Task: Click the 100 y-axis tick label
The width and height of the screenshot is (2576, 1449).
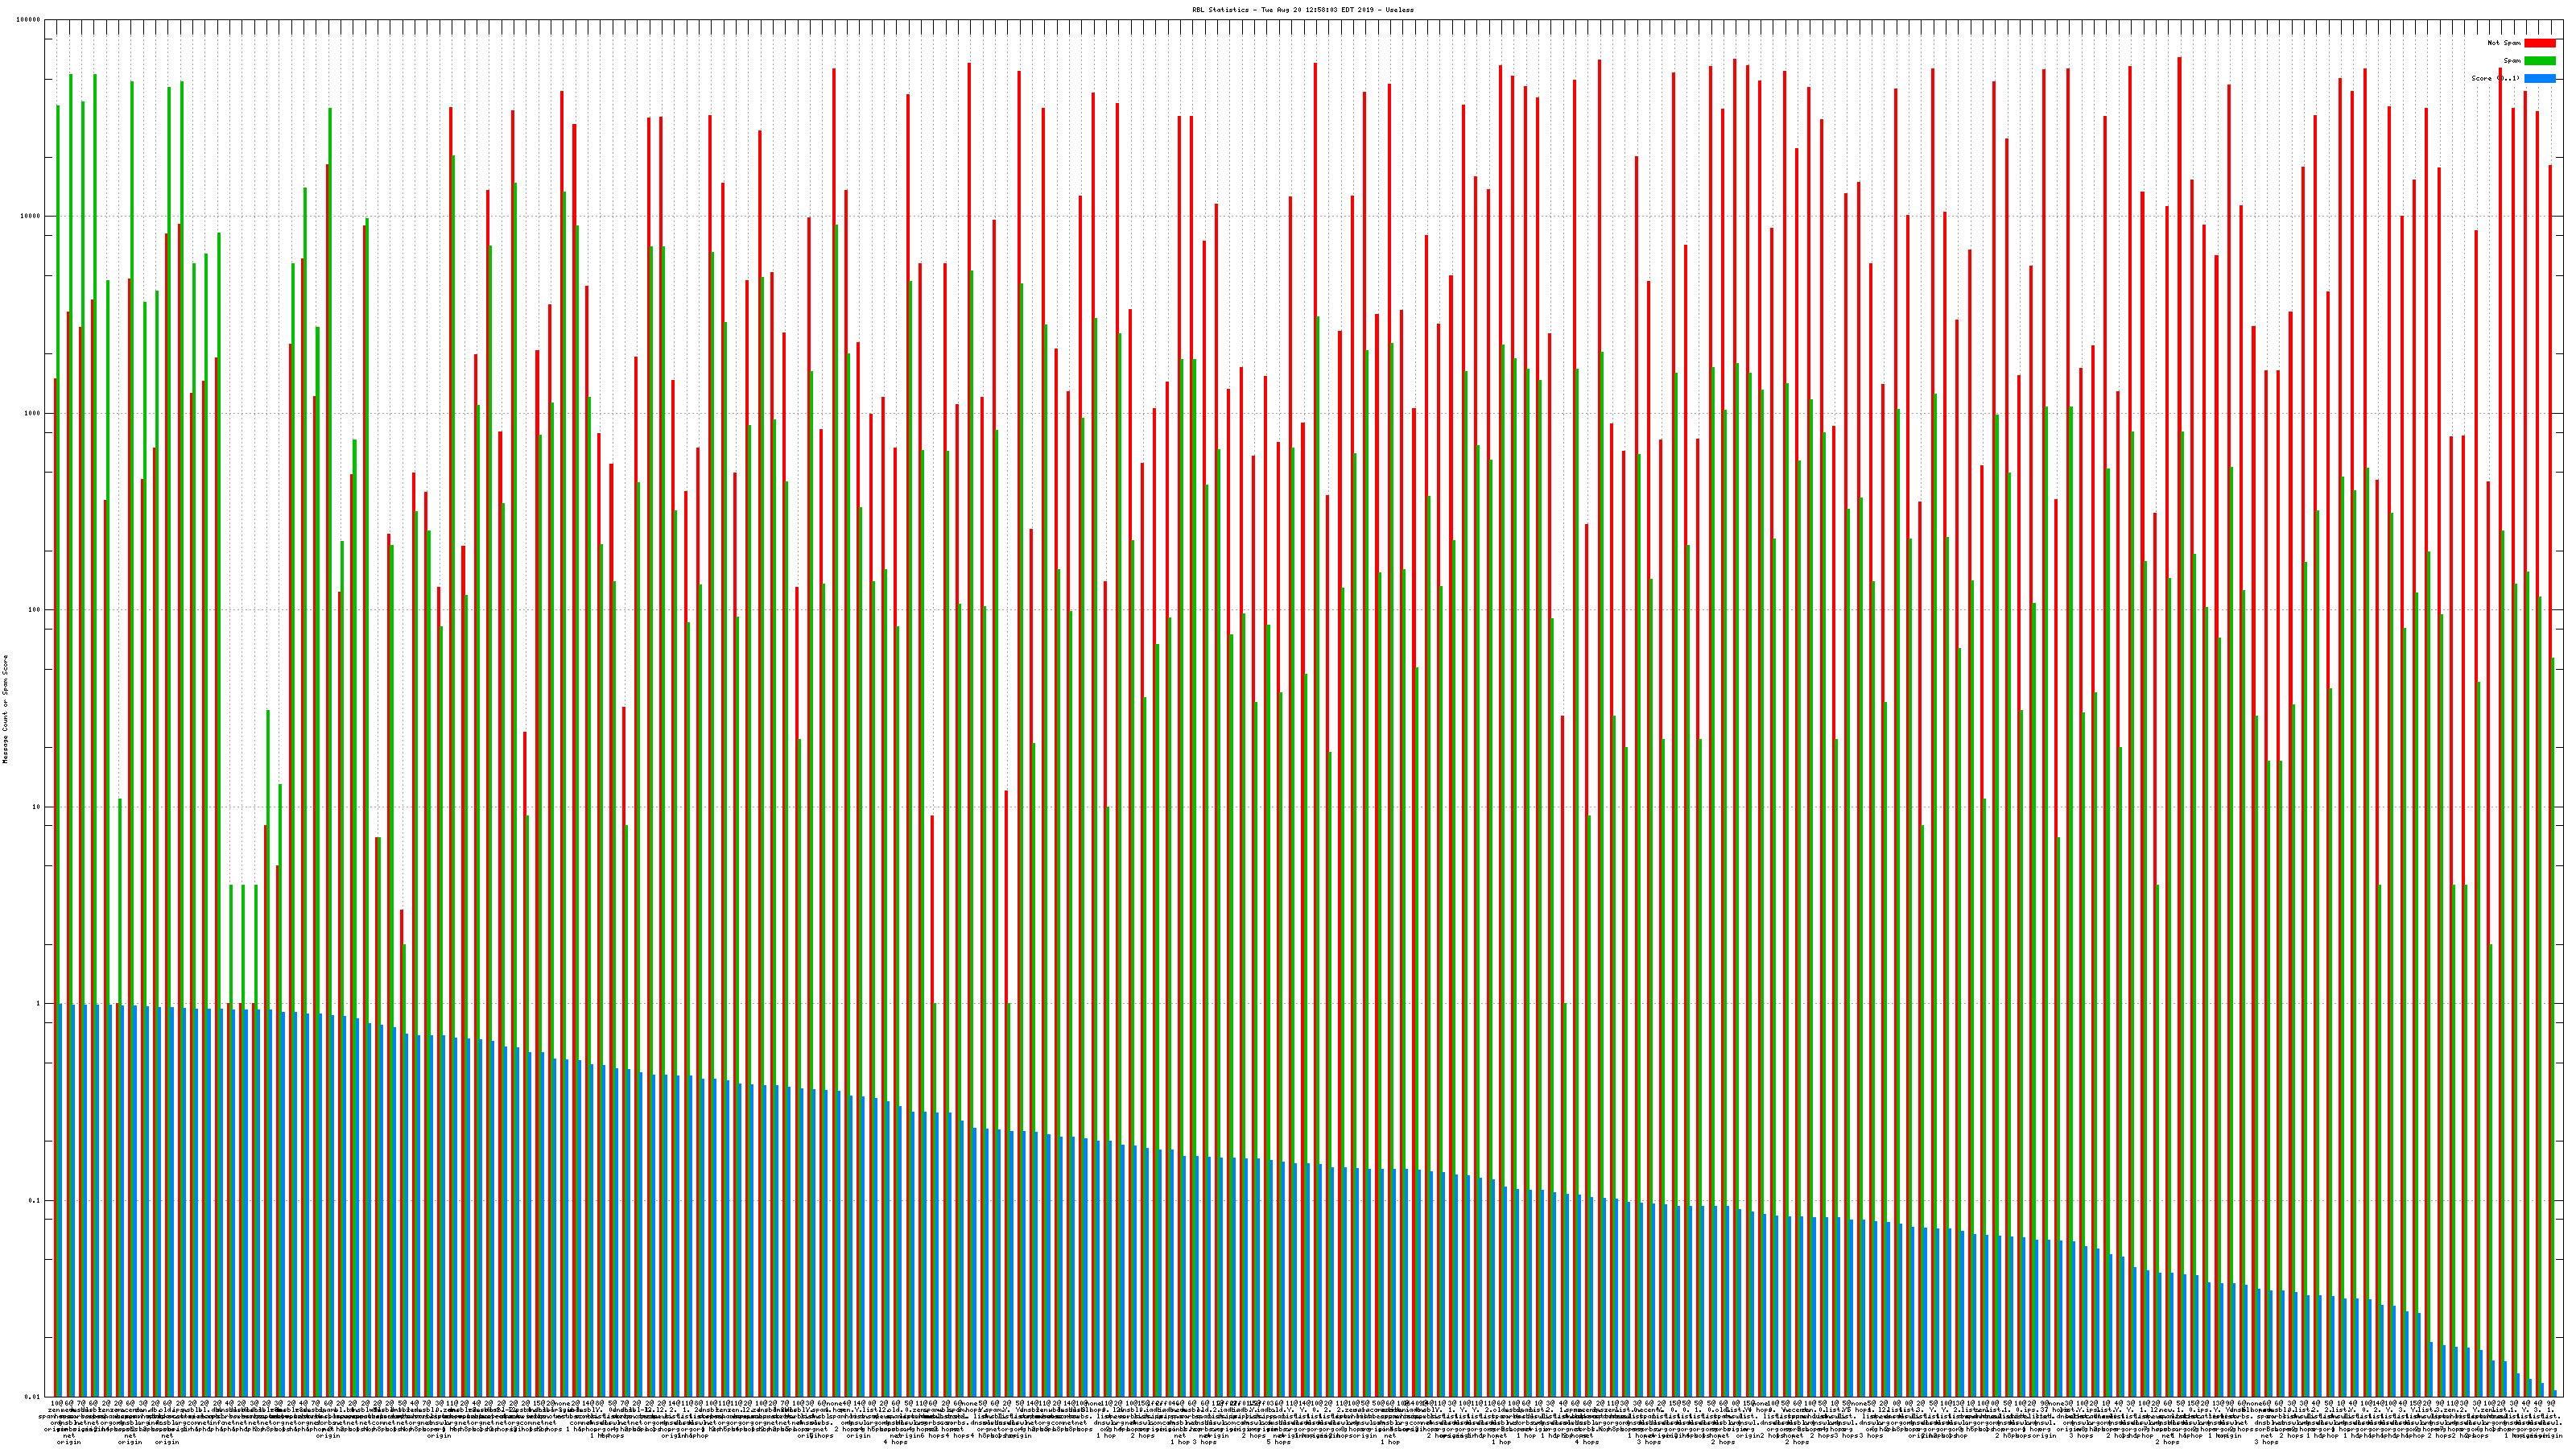Action: tap(35, 610)
